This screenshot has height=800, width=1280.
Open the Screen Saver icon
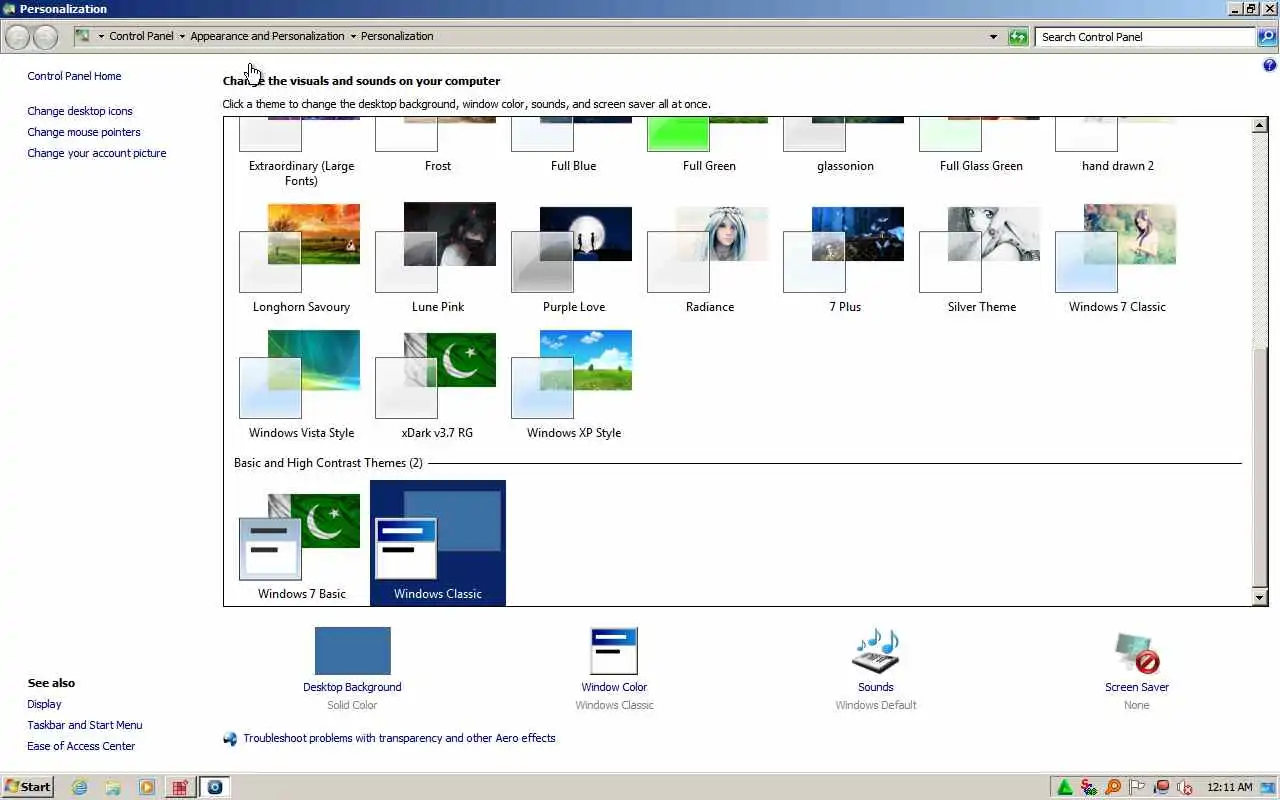pyautogui.click(x=1137, y=653)
